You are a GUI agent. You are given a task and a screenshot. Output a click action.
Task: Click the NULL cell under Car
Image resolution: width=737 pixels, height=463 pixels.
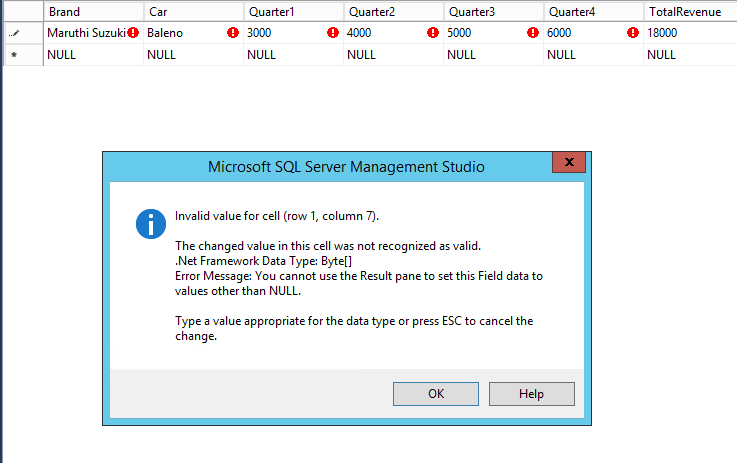click(194, 55)
